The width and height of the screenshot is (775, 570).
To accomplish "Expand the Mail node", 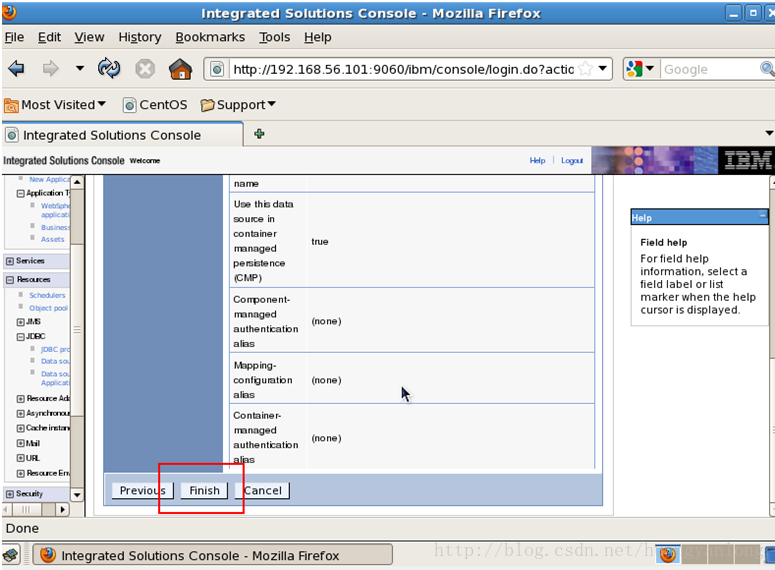I will [x=20, y=443].
